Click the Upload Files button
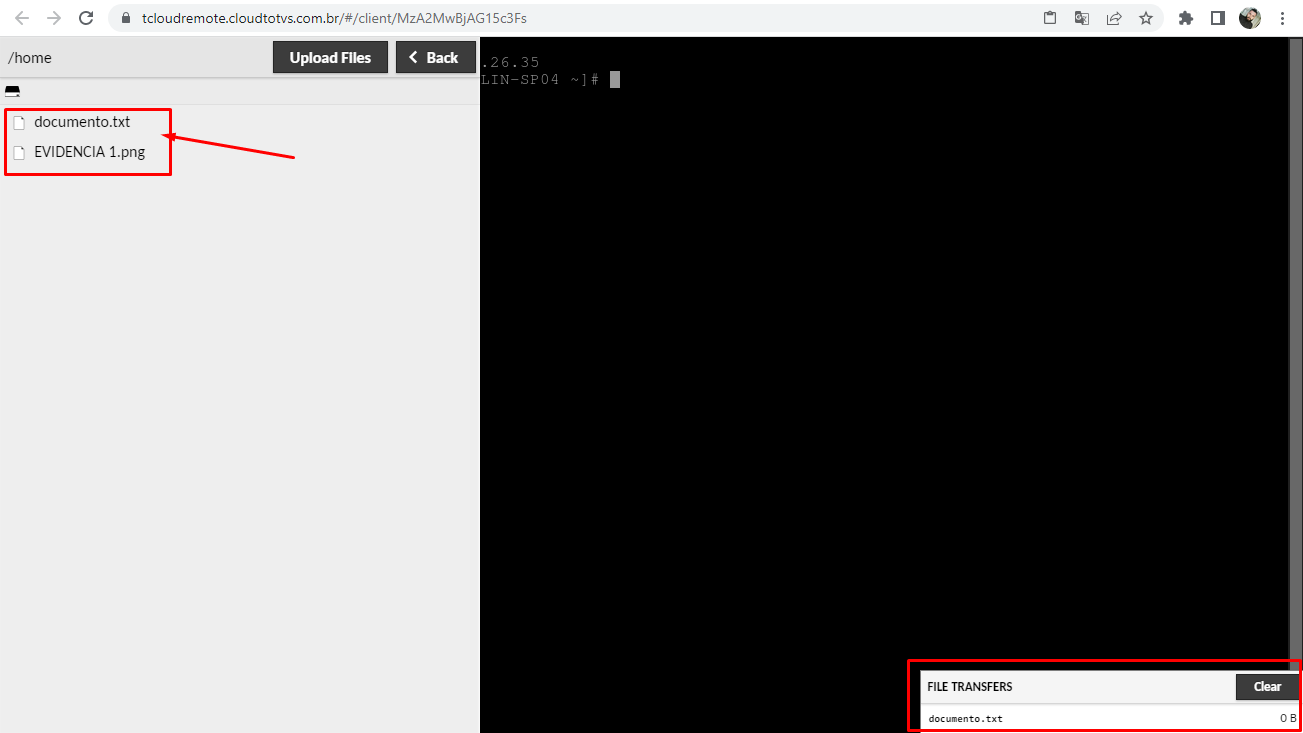This screenshot has width=1303, height=733. pos(330,57)
